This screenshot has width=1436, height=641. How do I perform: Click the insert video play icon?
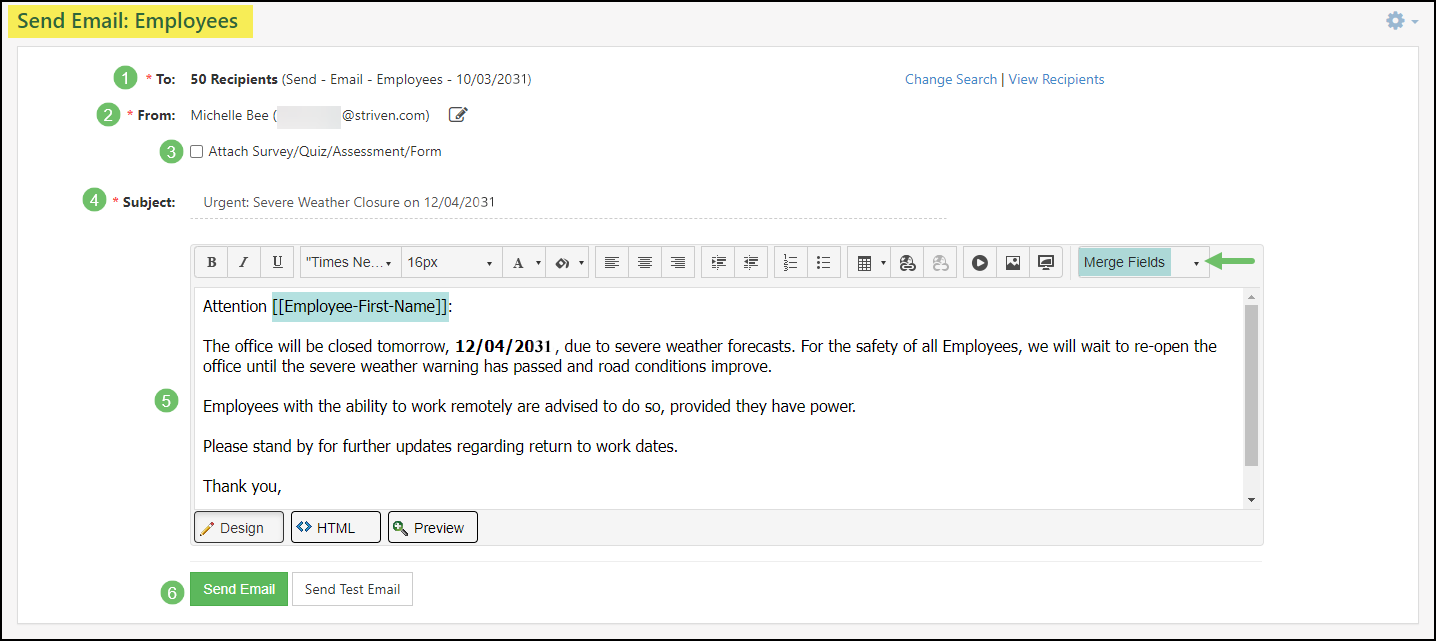click(x=980, y=262)
